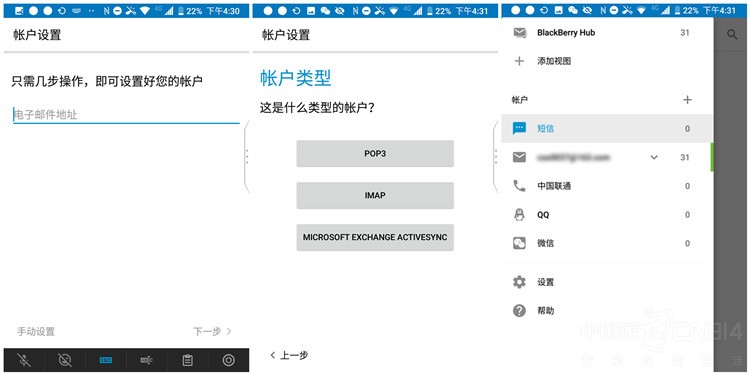Select 添加视图 add view entry
Image resolution: width=750 pixels, height=375 pixels.
[554, 61]
